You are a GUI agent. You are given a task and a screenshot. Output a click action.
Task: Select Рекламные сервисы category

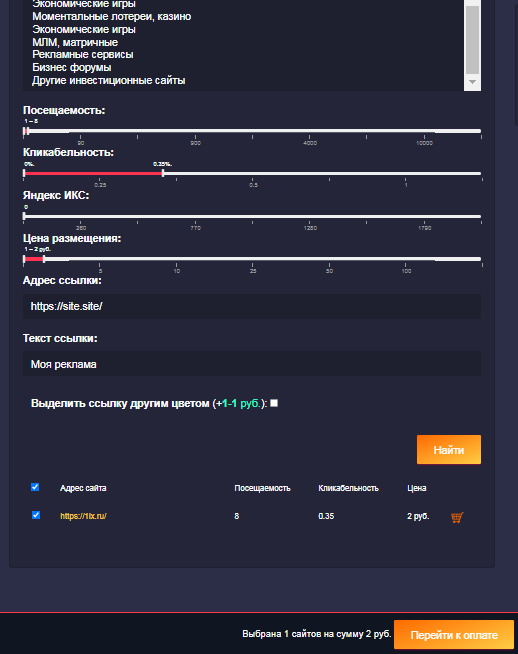[x=83, y=55]
